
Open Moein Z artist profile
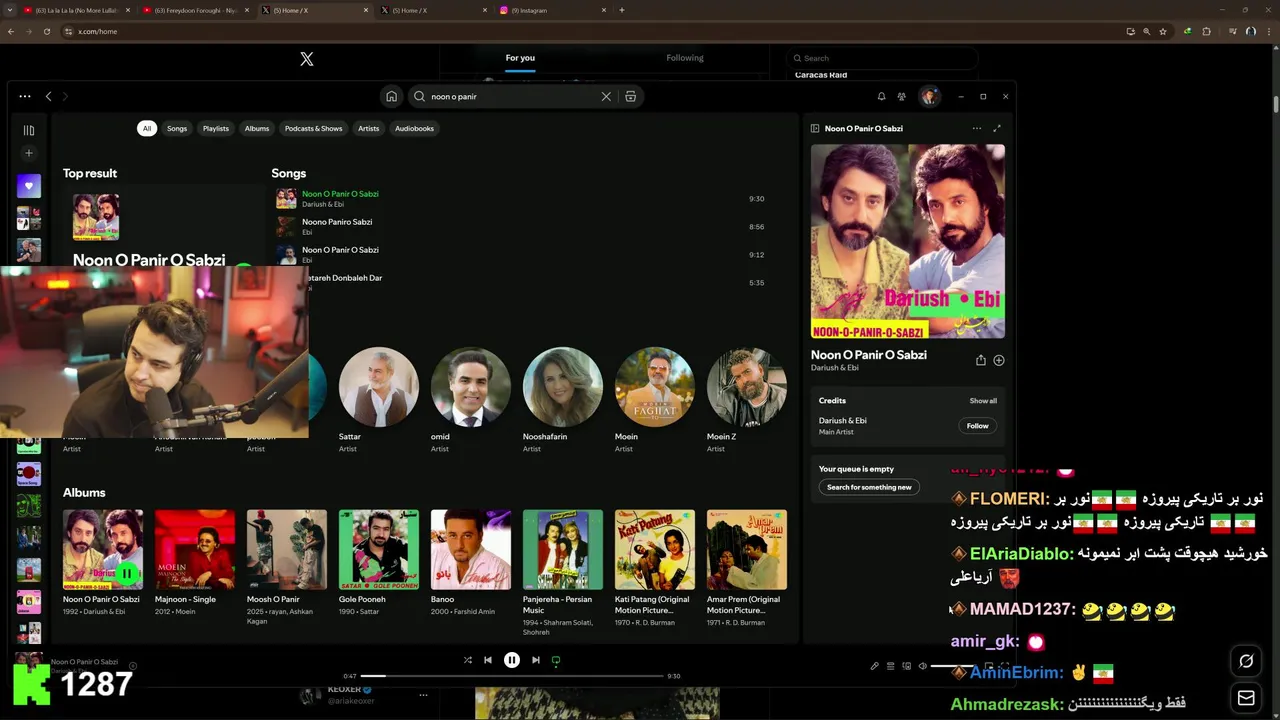[746, 400]
